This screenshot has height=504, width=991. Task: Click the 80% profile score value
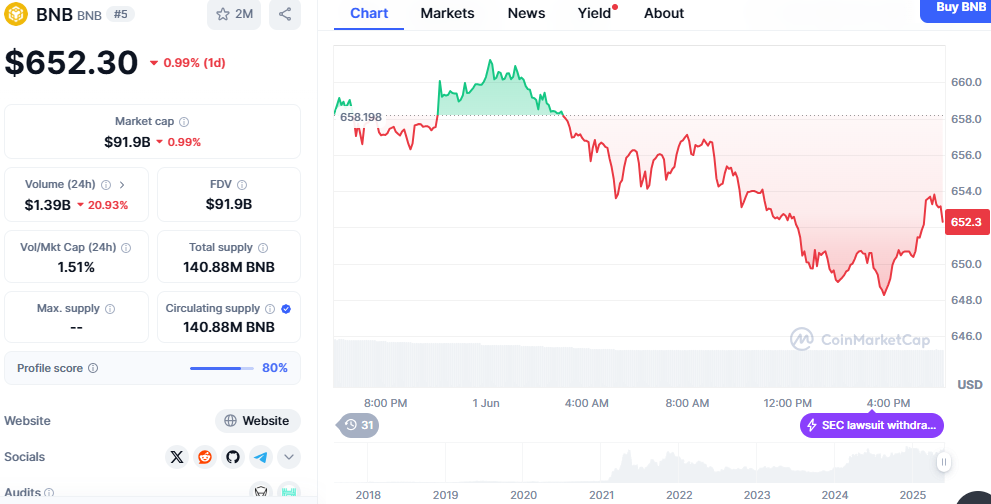point(275,368)
